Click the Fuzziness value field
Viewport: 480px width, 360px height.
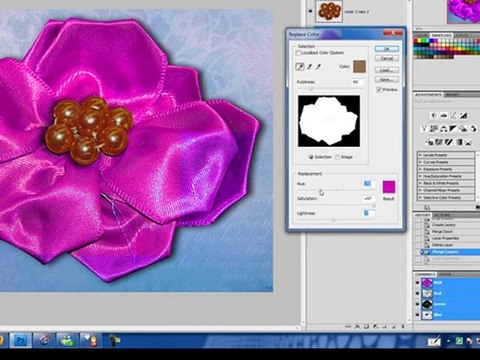(x=358, y=82)
